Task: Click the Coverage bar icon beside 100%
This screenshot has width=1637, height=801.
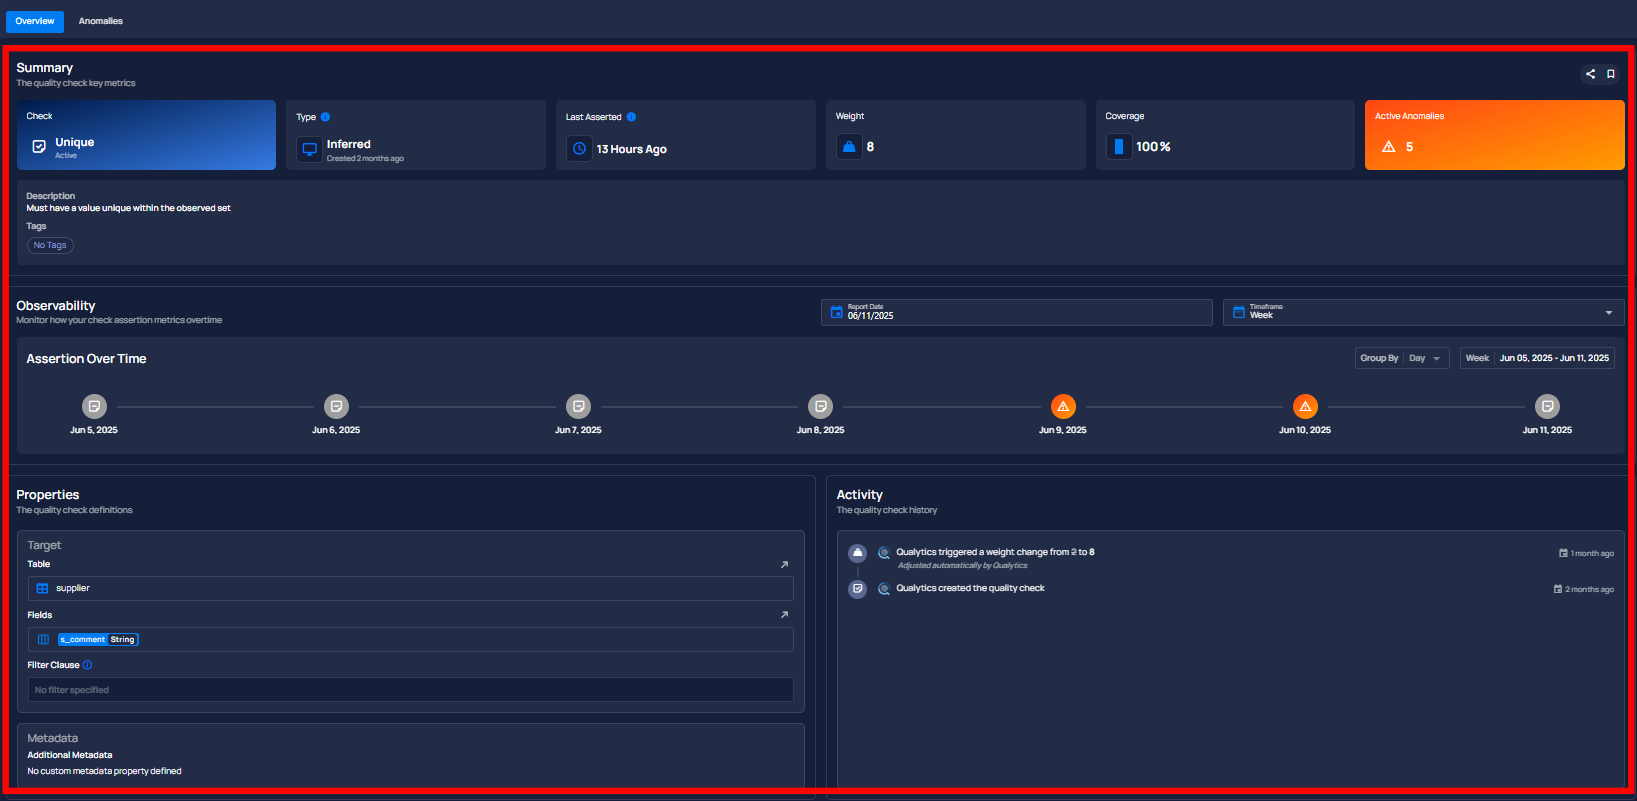Action: [x=1118, y=147]
